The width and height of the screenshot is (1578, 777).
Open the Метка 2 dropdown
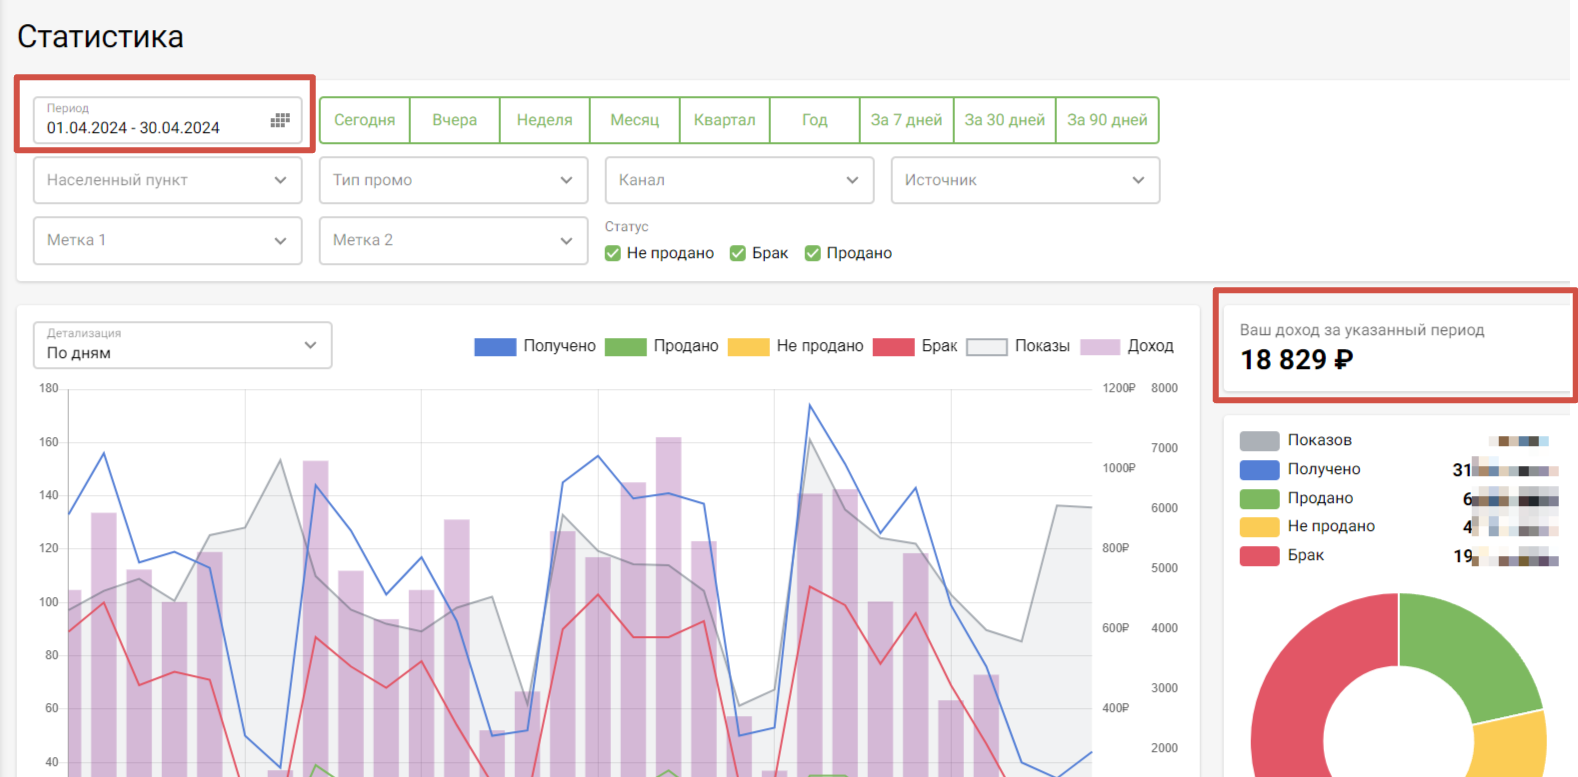453,241
